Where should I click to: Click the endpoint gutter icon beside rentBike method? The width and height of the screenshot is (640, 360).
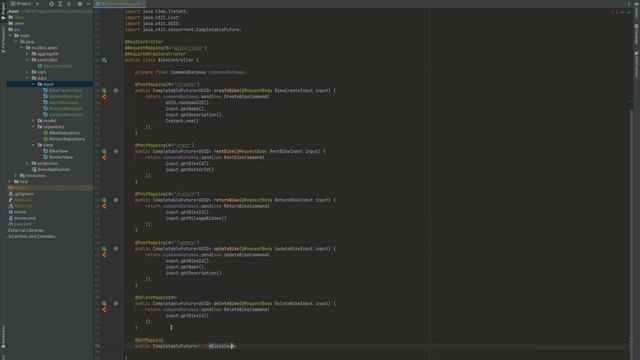(104, 151)
